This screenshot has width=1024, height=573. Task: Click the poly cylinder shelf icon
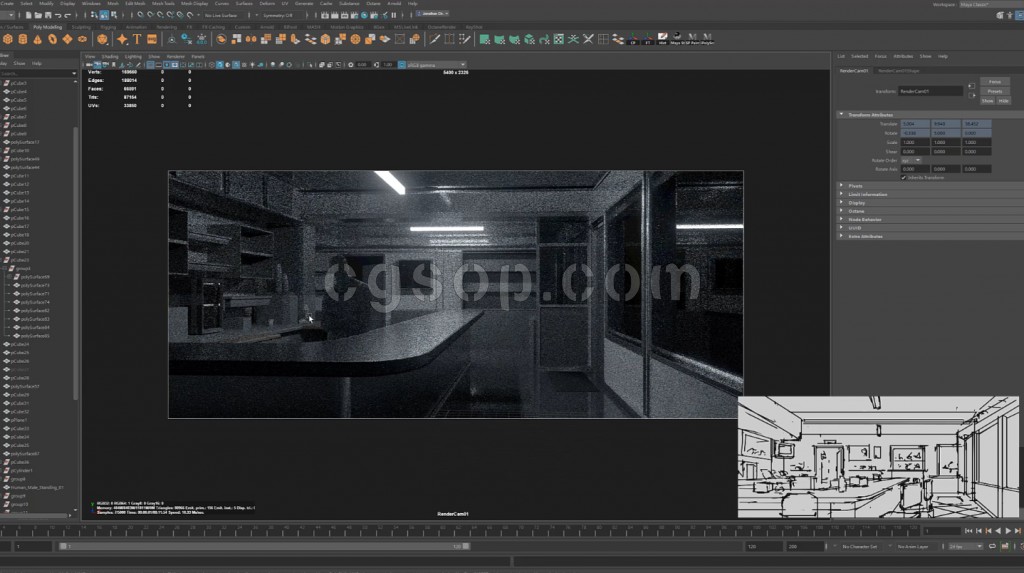[x=23, y=40]
